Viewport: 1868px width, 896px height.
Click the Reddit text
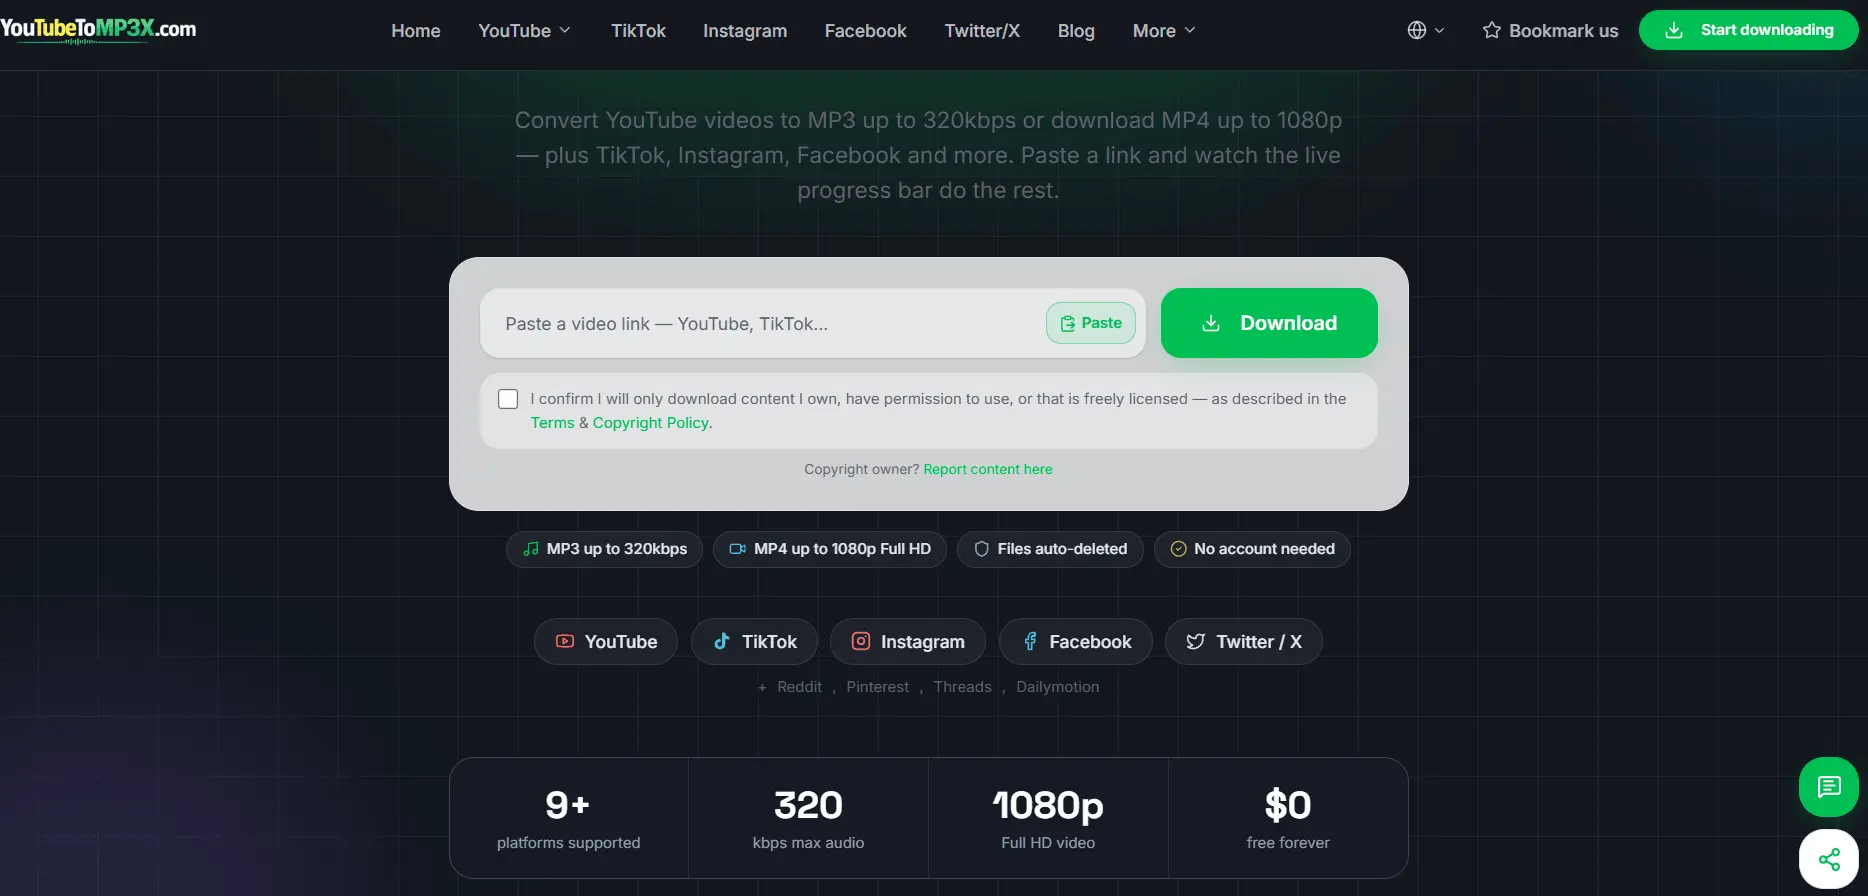tap(799, 687)
